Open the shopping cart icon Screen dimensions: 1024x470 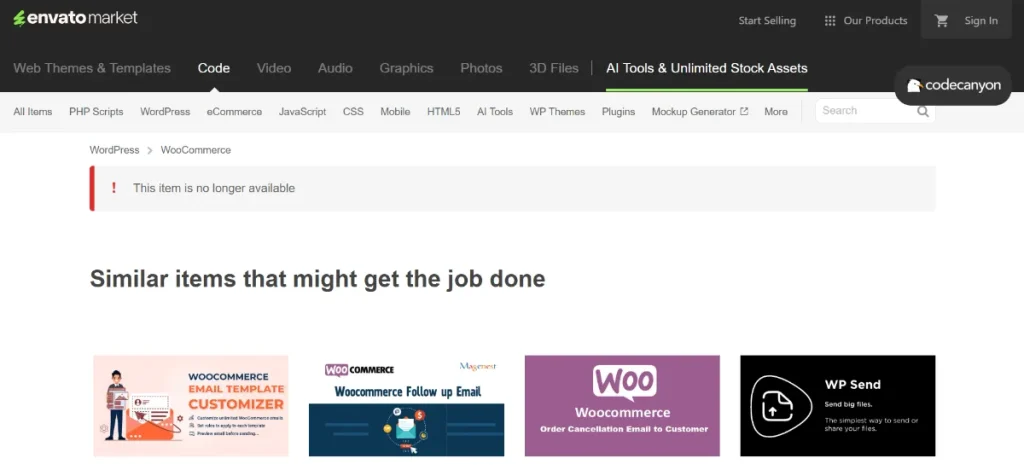click(941, 21)
